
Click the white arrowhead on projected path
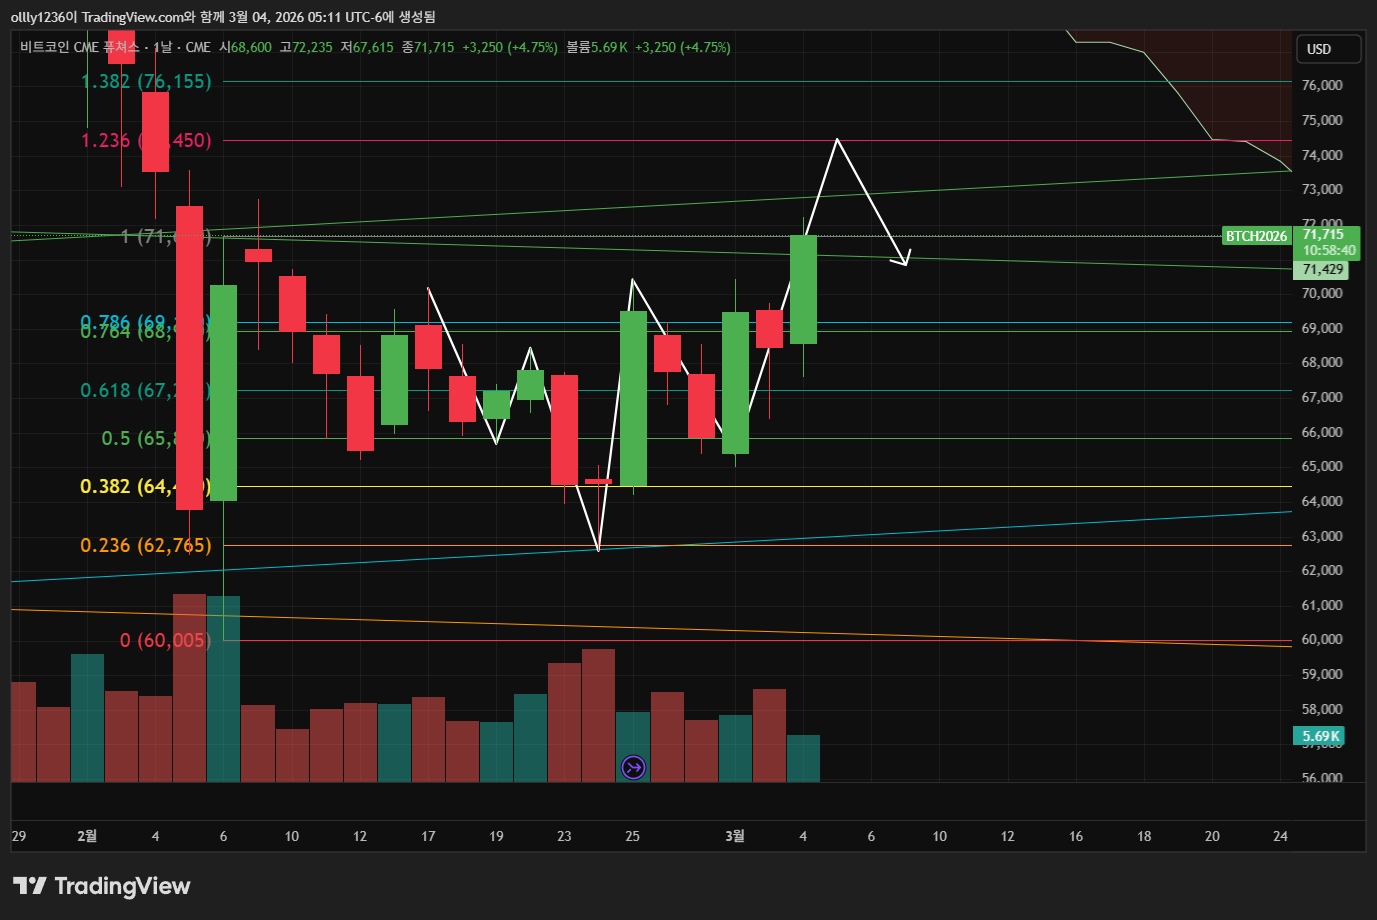pos(905,260)
